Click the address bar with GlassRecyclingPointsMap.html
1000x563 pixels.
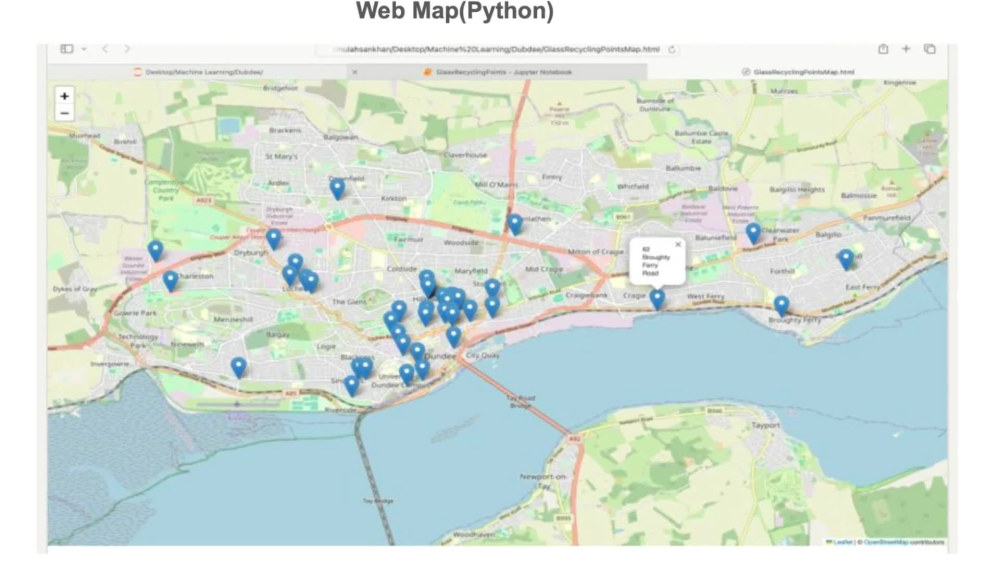click(496, 49)
